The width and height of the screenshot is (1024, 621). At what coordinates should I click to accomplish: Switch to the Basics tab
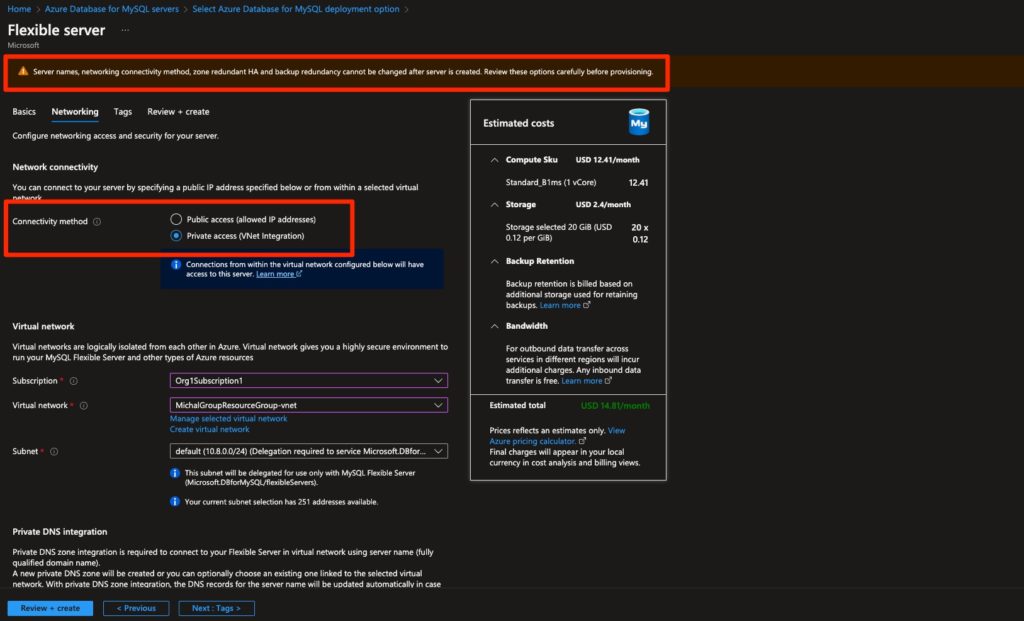click(x=24, y=112)
